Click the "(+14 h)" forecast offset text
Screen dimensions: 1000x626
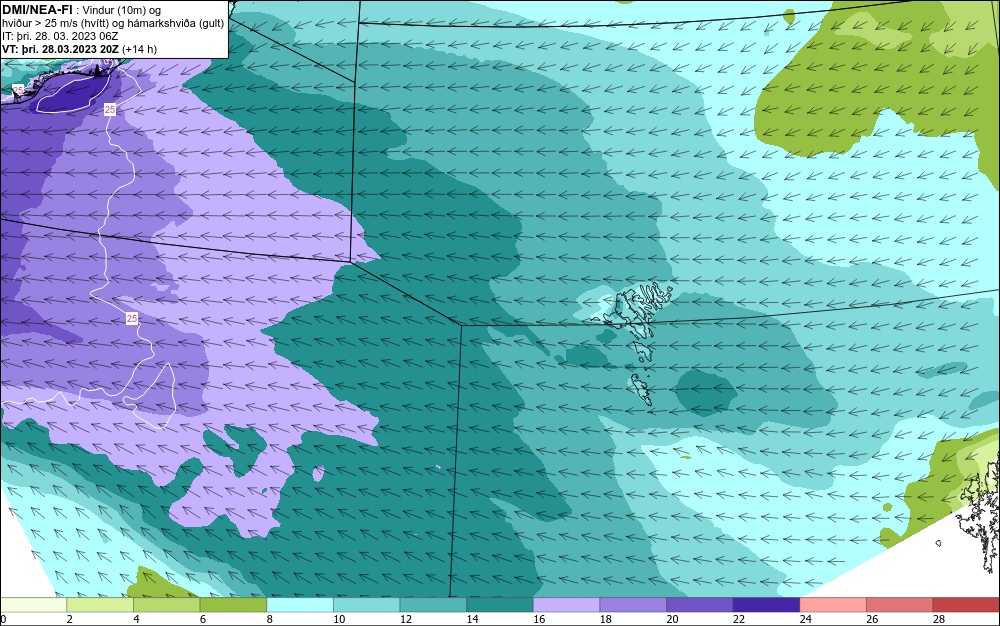[139, 49]
